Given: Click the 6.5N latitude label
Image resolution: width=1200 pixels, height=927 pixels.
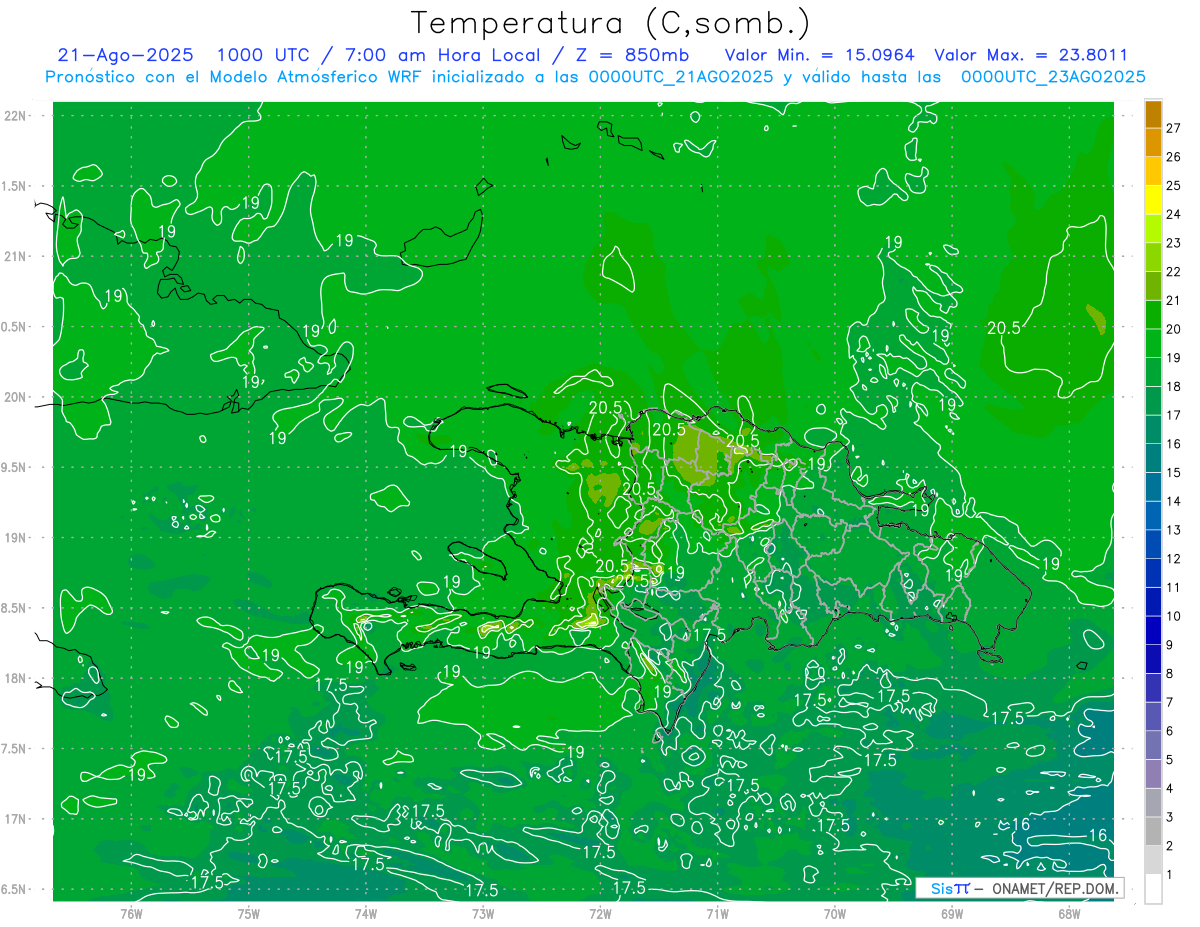Looking at the screenshot, I should (x=14, y=889).
